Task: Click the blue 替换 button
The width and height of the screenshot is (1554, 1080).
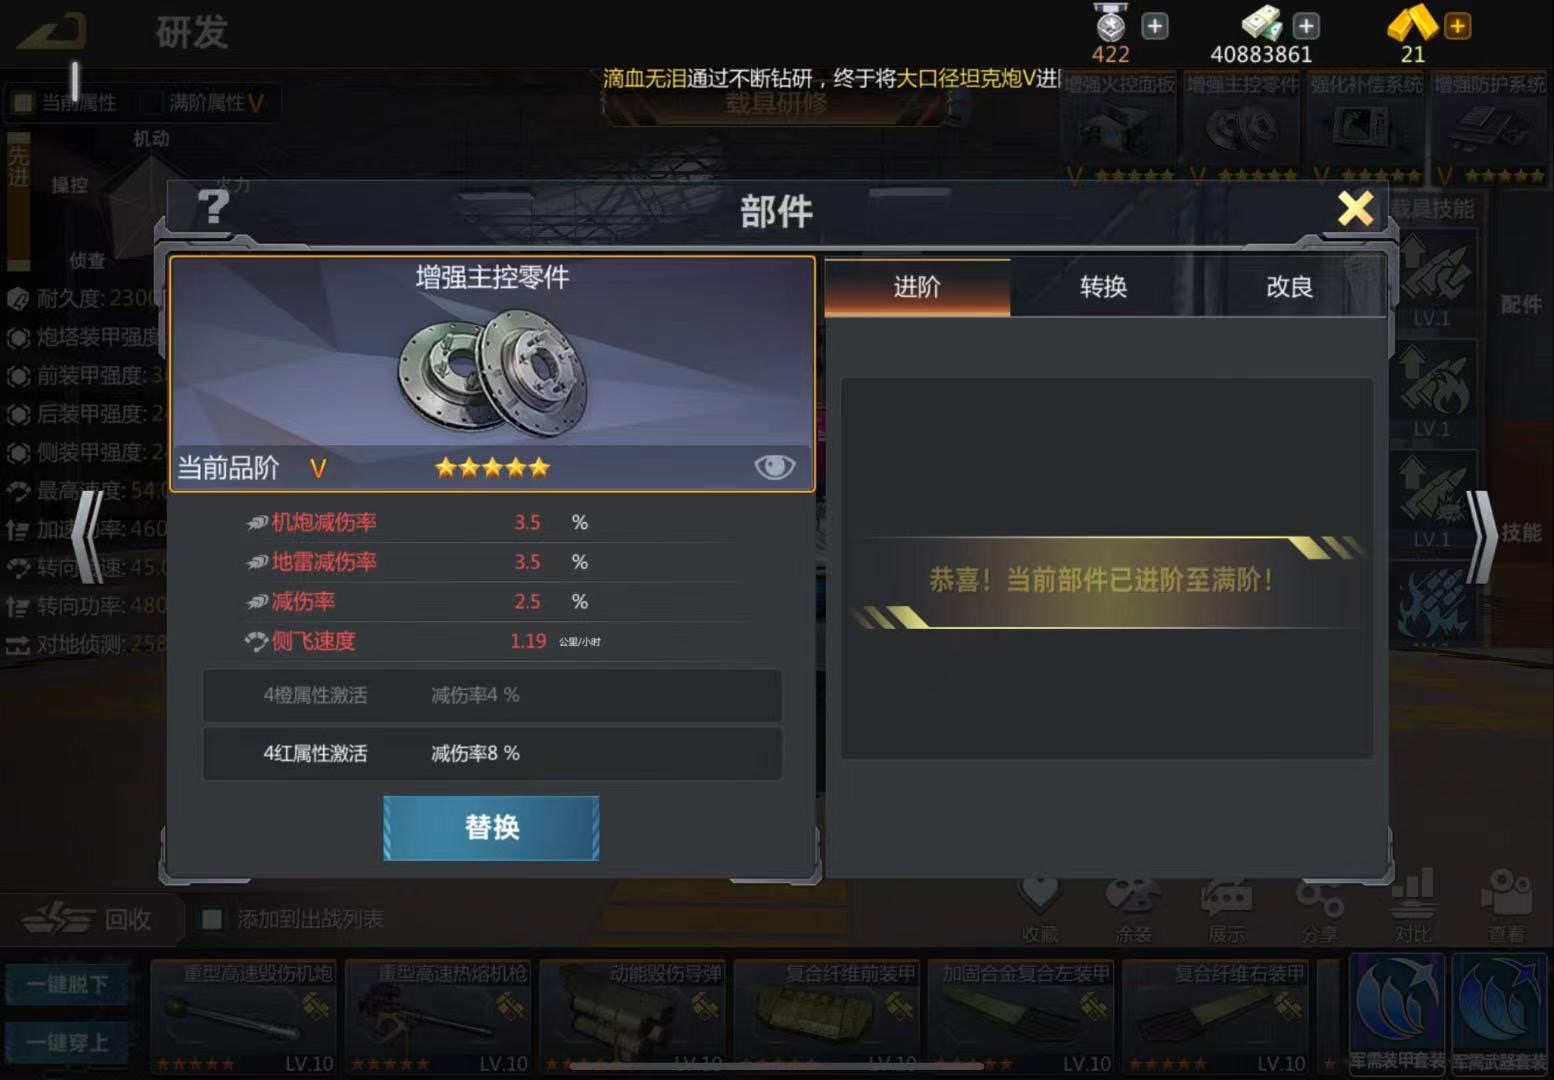Action: tap(491, 828)
